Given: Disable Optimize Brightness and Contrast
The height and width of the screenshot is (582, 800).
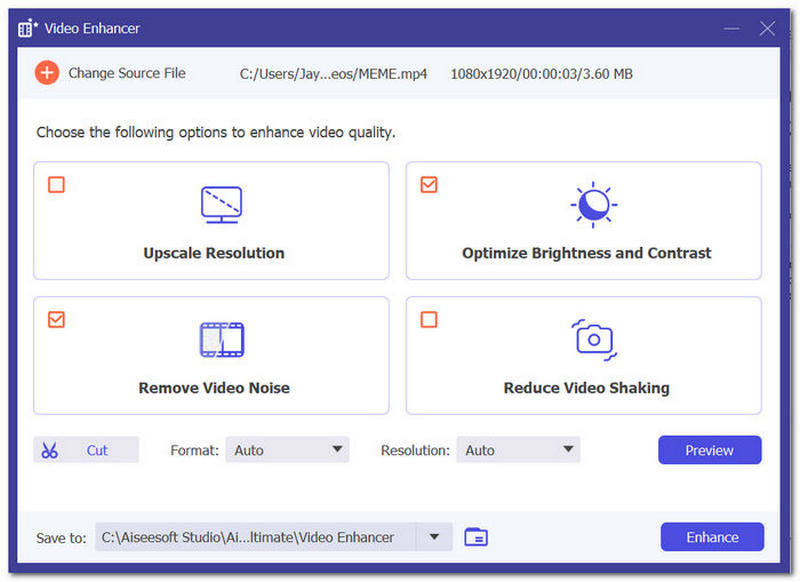Looking at the screenshot, I should (x=429, y=184).
